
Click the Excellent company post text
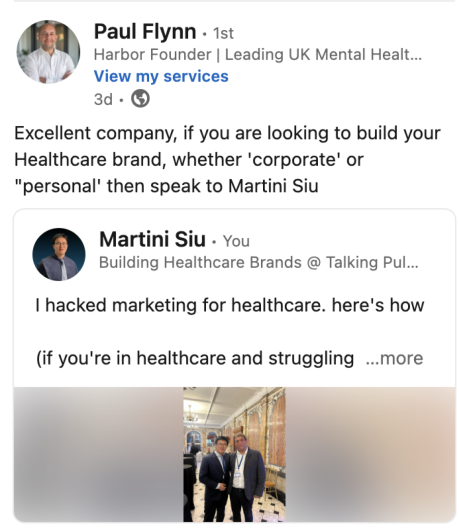click(227, 159)
